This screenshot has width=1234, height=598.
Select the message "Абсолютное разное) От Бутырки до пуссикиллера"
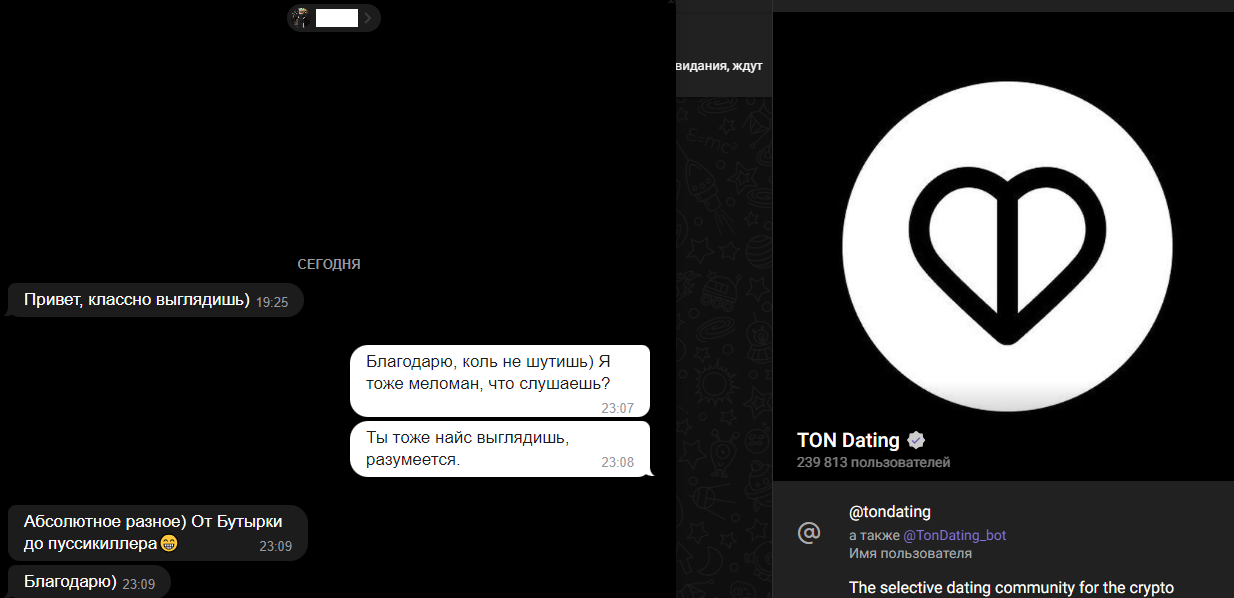pyautogui.click(x=157, y=533)
